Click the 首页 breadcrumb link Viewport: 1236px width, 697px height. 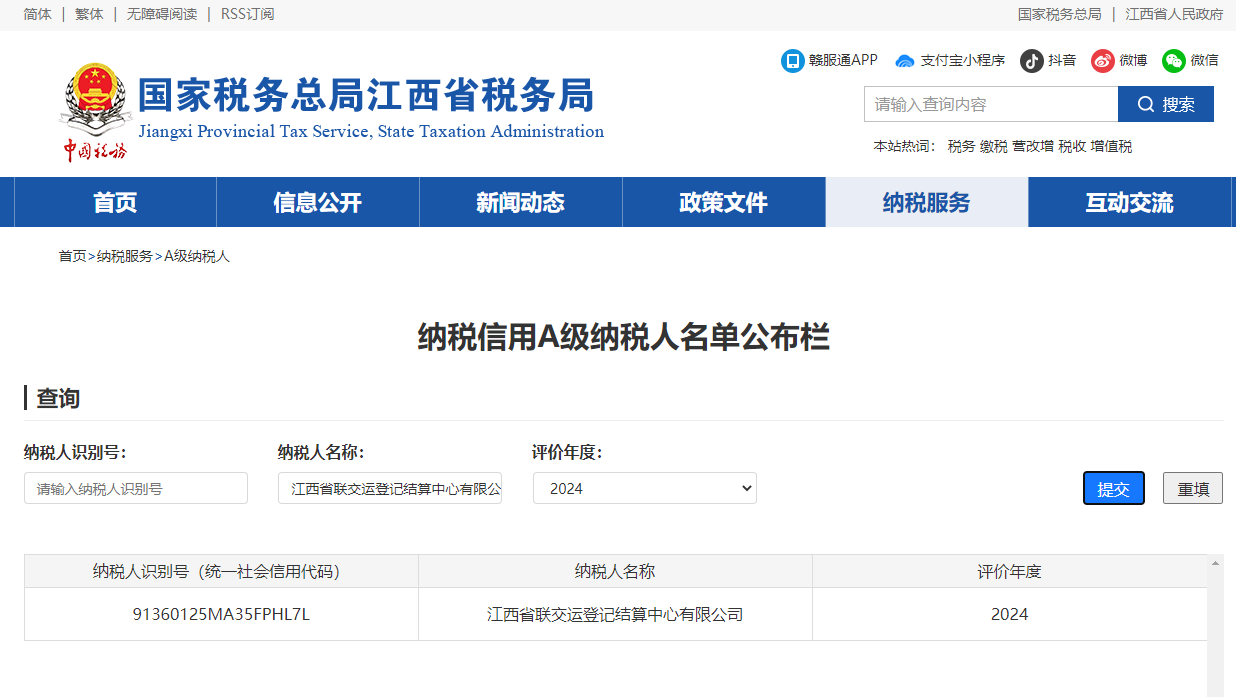point(72,257)
